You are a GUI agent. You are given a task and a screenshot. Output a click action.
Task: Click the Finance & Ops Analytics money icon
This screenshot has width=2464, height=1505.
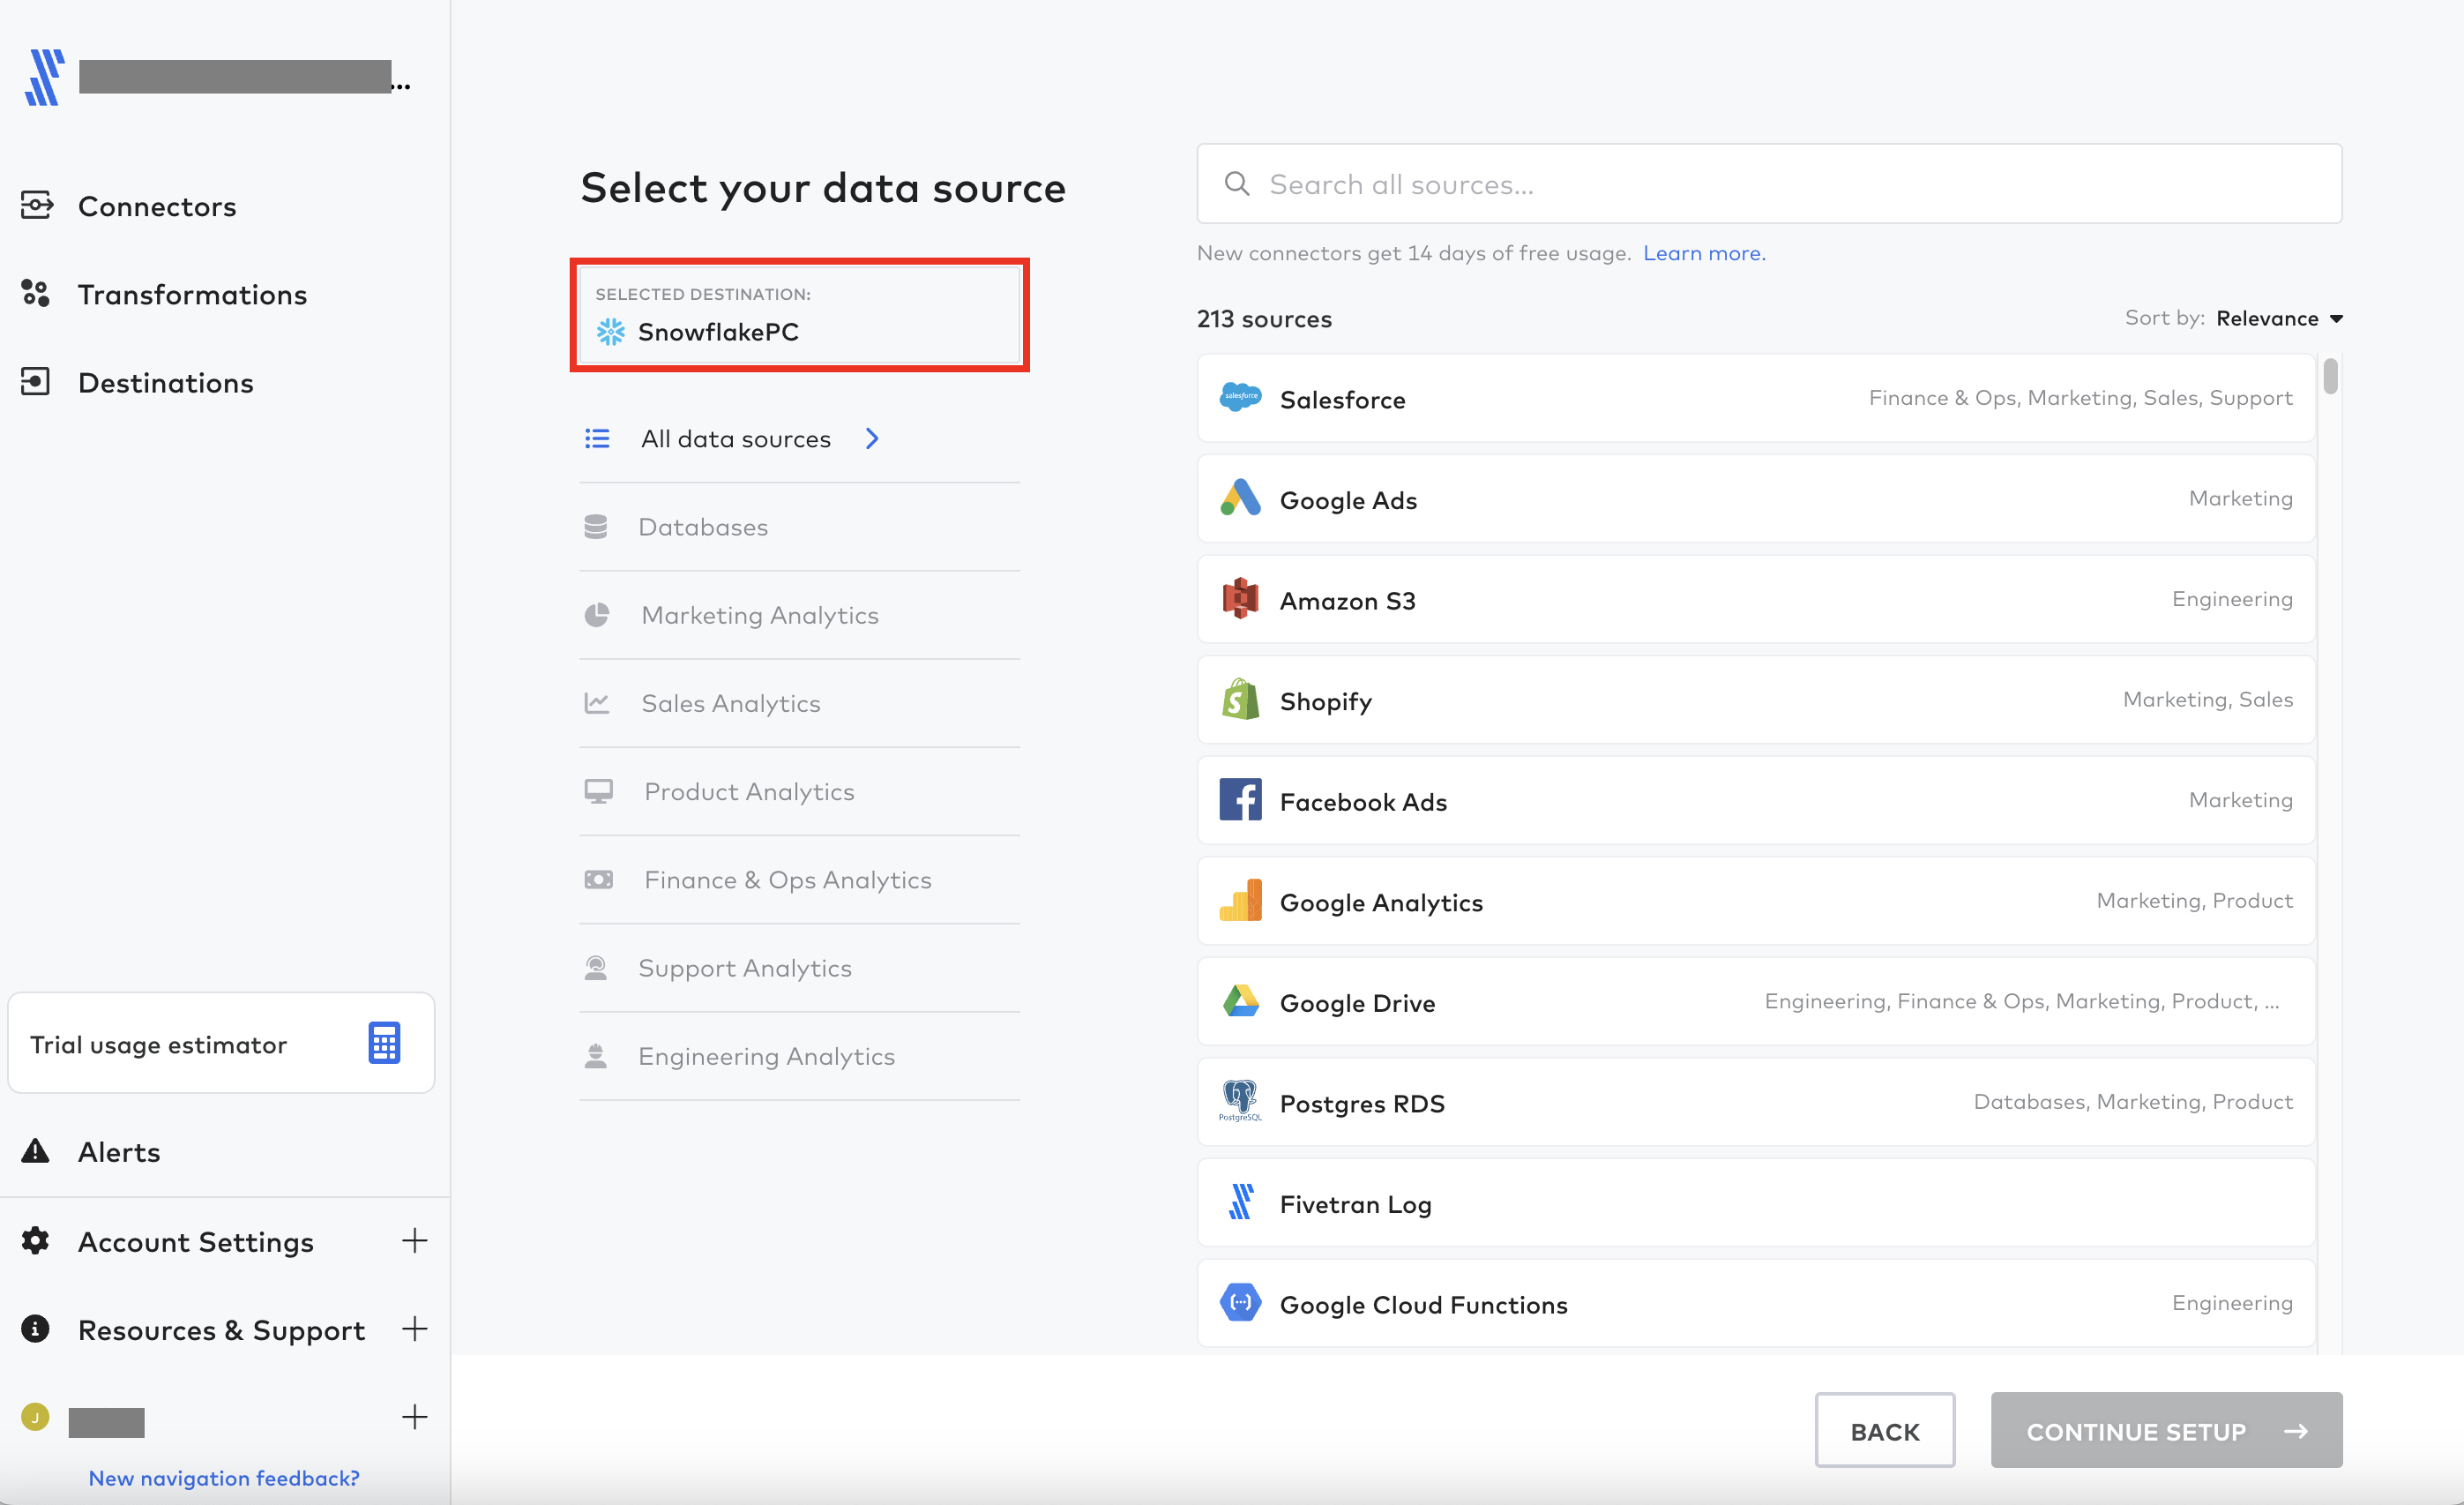pos(598,879)
